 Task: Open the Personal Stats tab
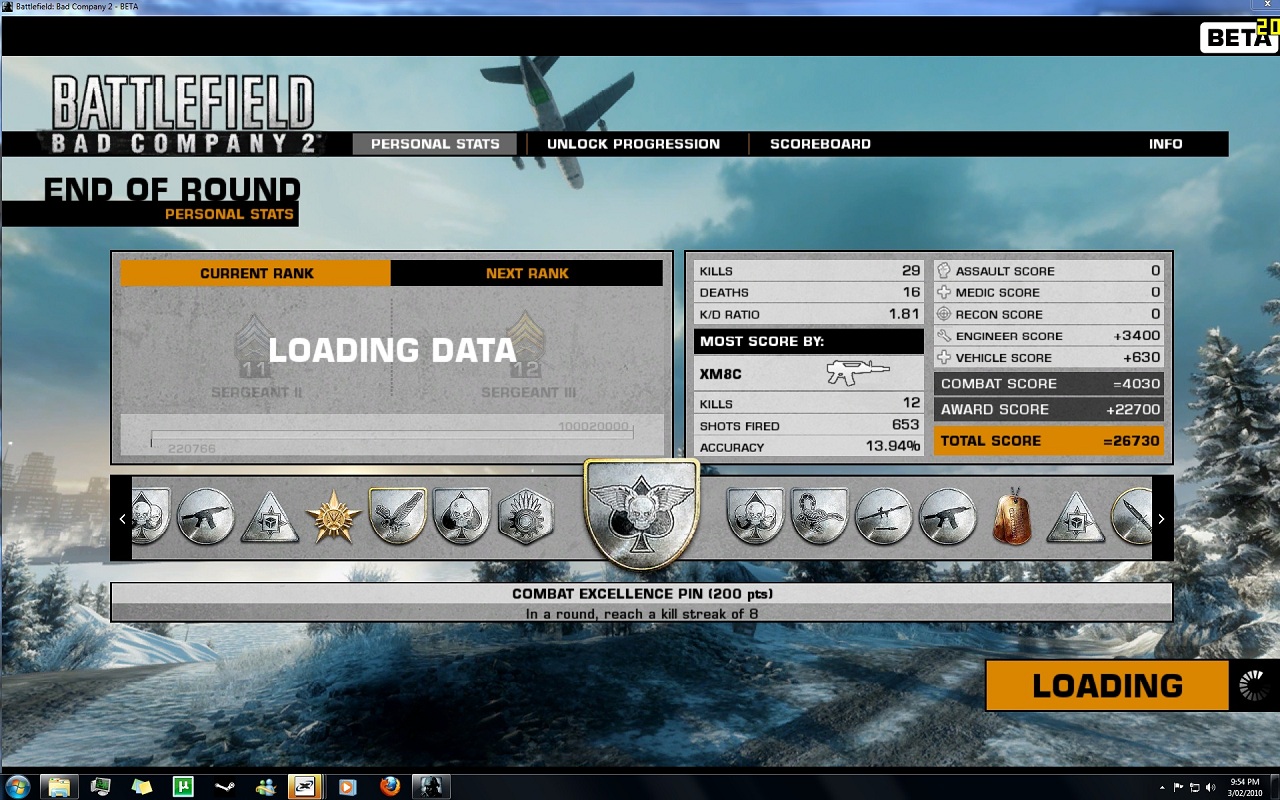click(x=435, y=144)
